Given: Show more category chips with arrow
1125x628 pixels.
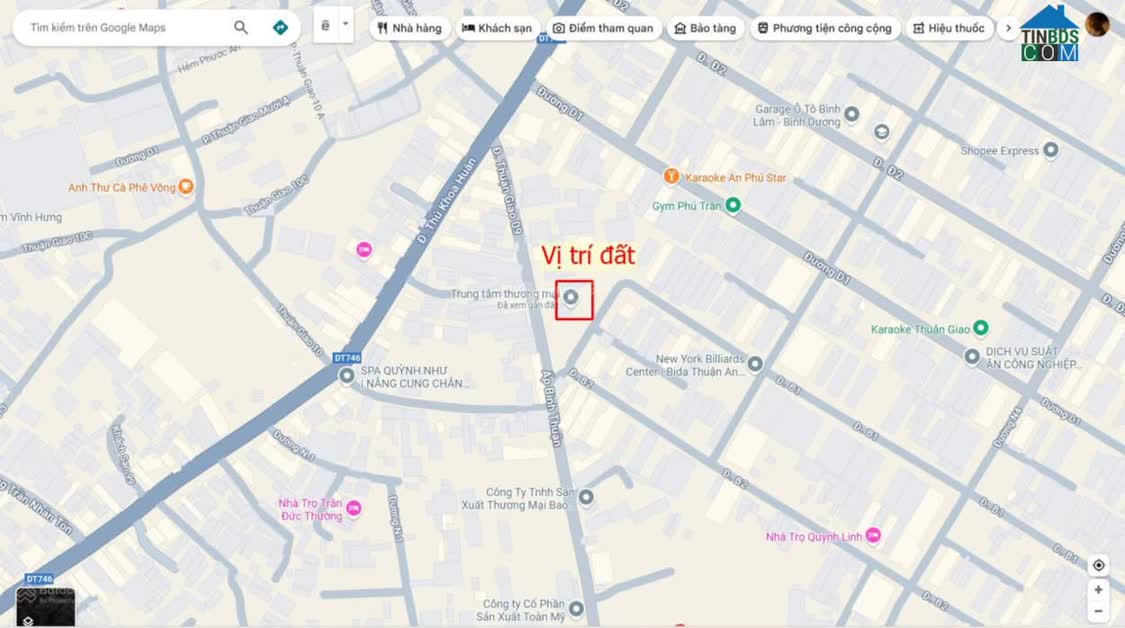Looking at the screenshot, I should click(1008, 28).
